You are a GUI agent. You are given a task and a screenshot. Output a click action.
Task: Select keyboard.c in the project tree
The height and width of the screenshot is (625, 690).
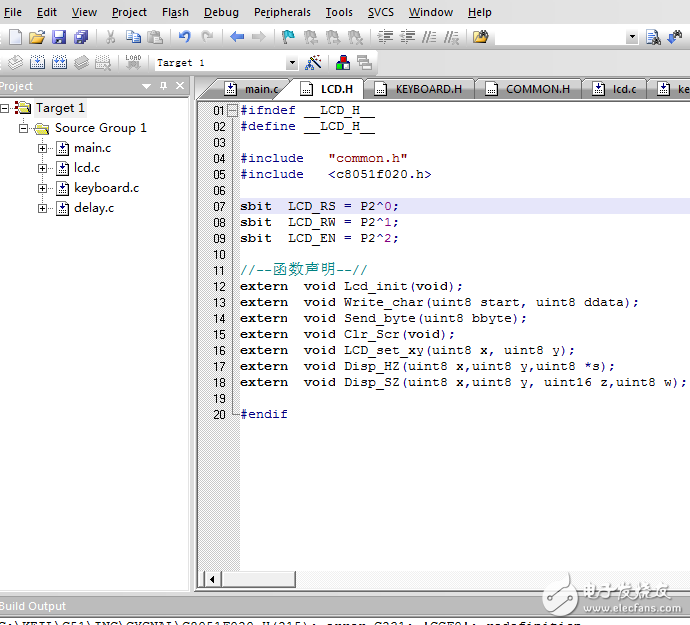point(106,188)
